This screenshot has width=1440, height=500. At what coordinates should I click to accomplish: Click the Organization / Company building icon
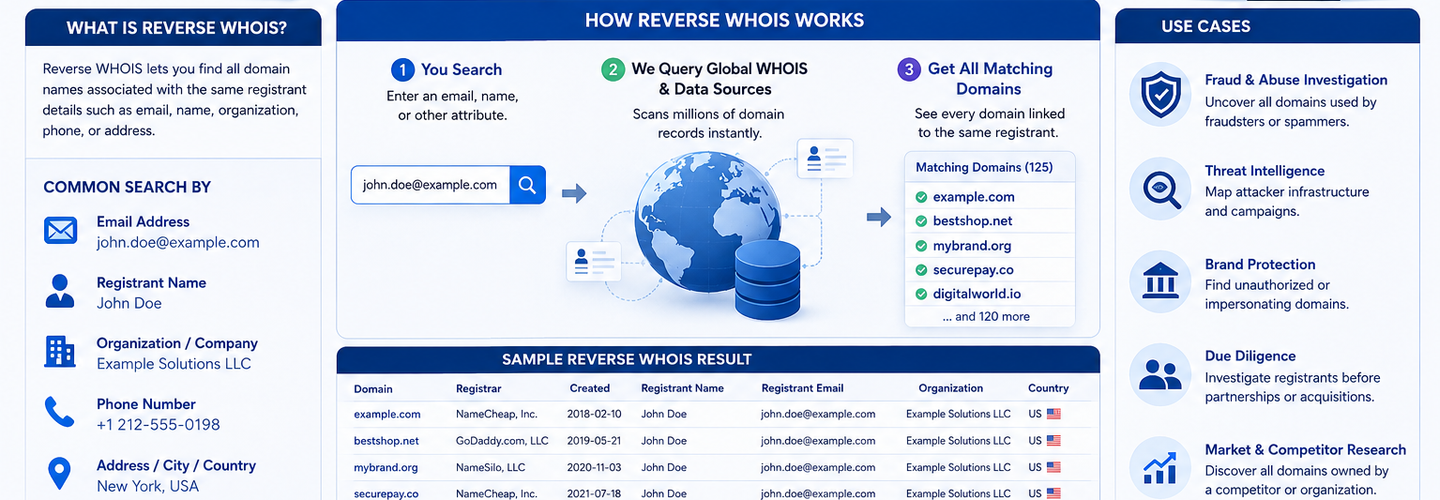(x=61, y=352)
